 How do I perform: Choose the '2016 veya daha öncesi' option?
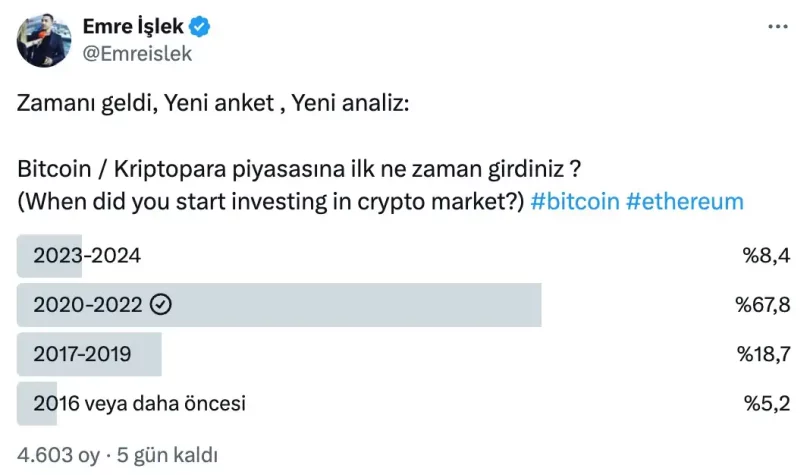pyautogui.click(x=139, y=404)
